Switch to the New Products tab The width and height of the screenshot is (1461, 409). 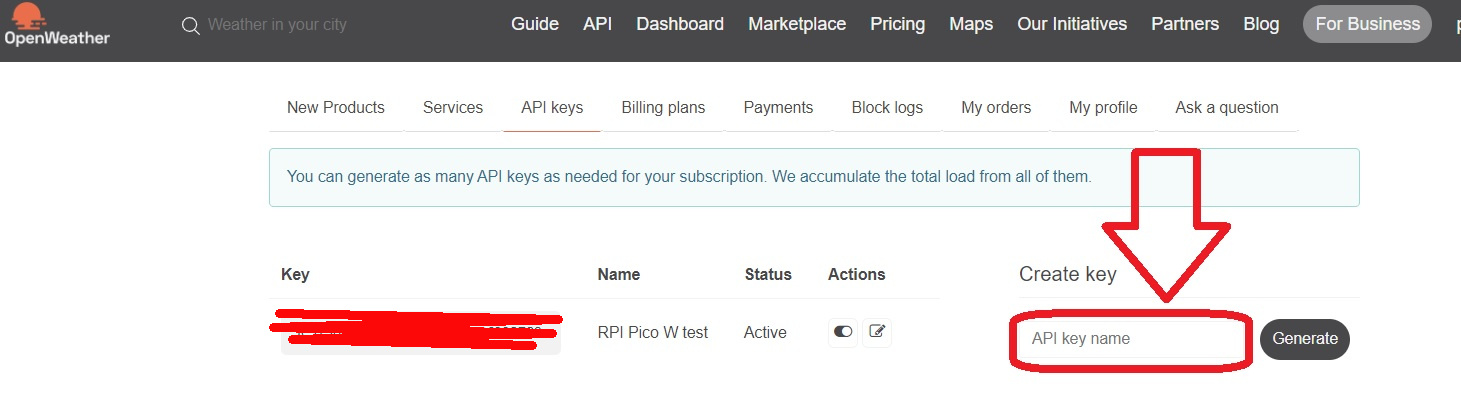[336, 108]
